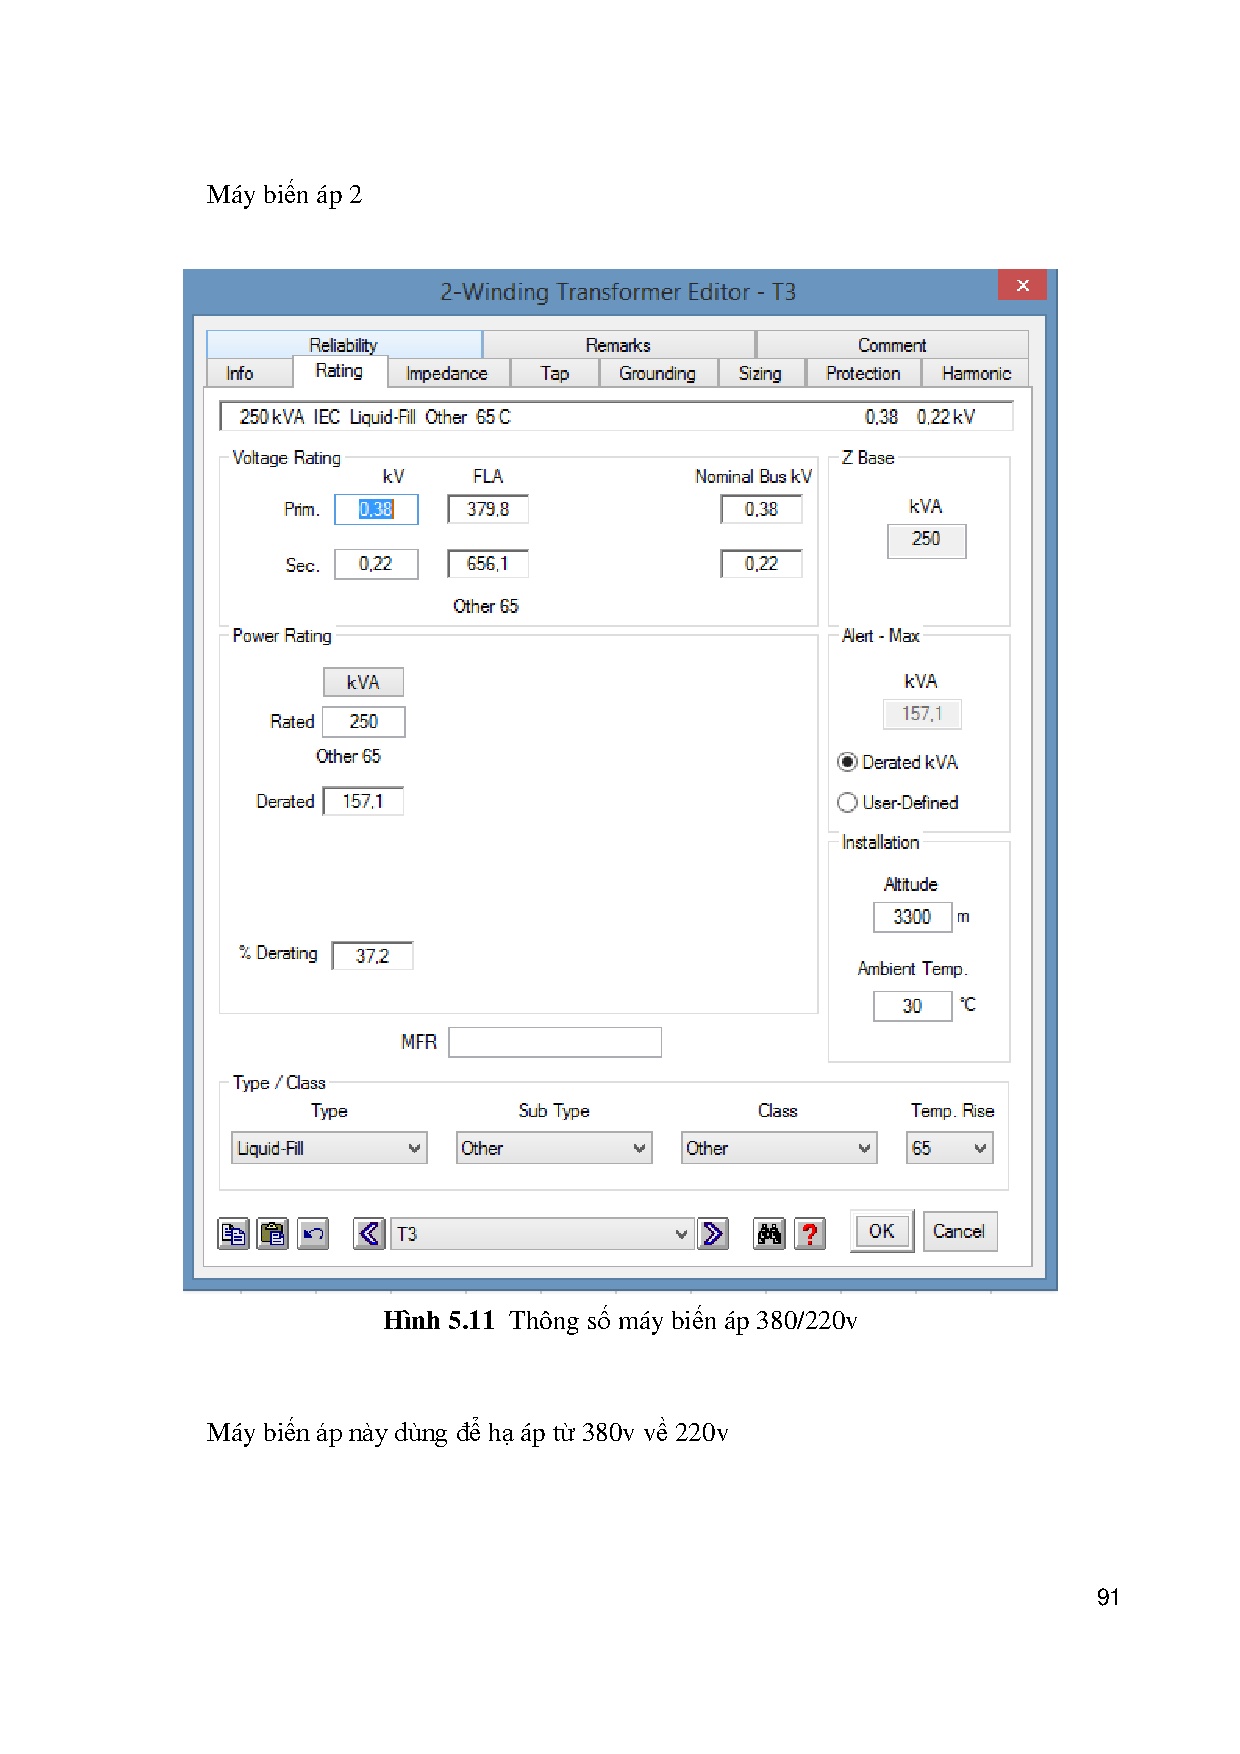This screenshot has width=1240, height=1754.
Task: Go to next transformer with right arrow
Action: point(713,1234)
